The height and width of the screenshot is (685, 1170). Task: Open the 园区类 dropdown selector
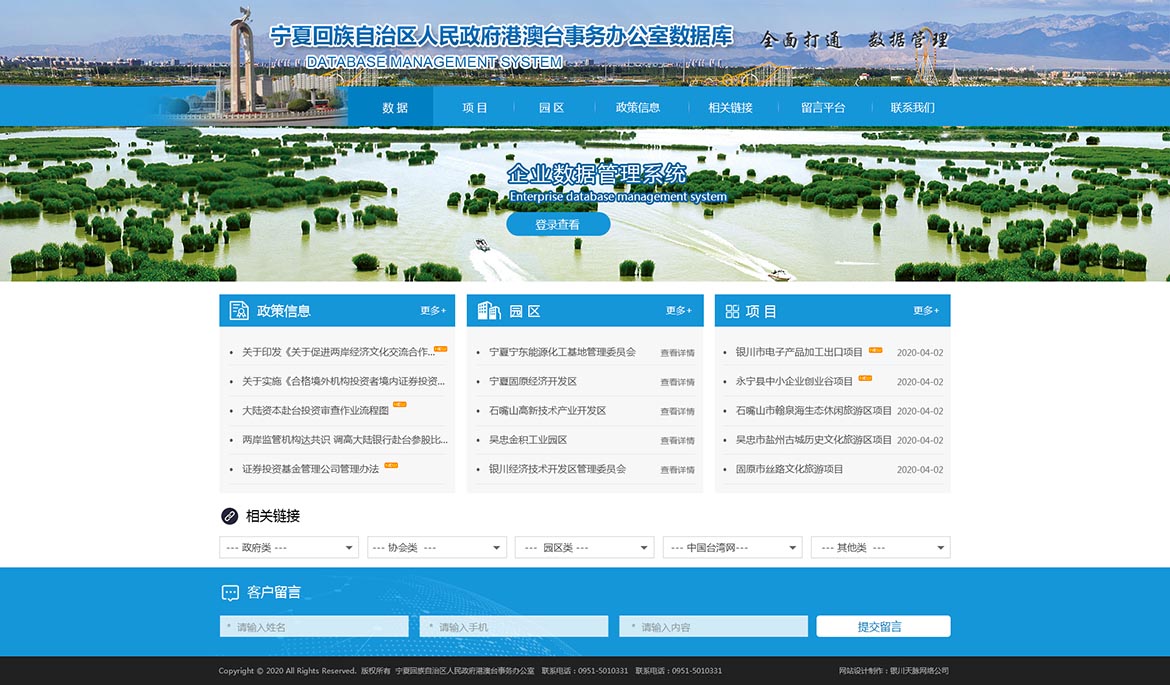point(584,548)
